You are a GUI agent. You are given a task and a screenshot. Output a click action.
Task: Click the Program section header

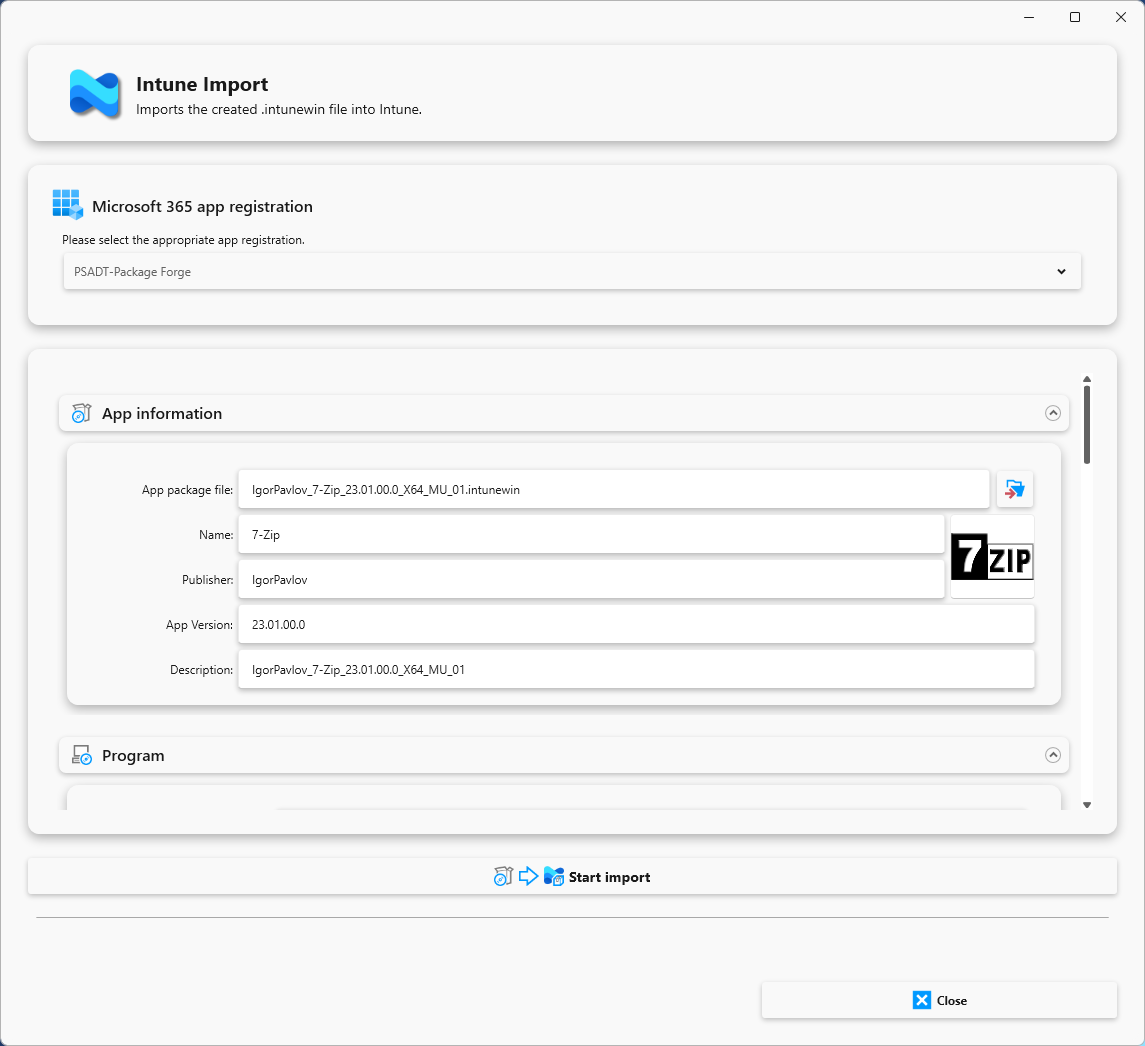(x=564, y=755)
